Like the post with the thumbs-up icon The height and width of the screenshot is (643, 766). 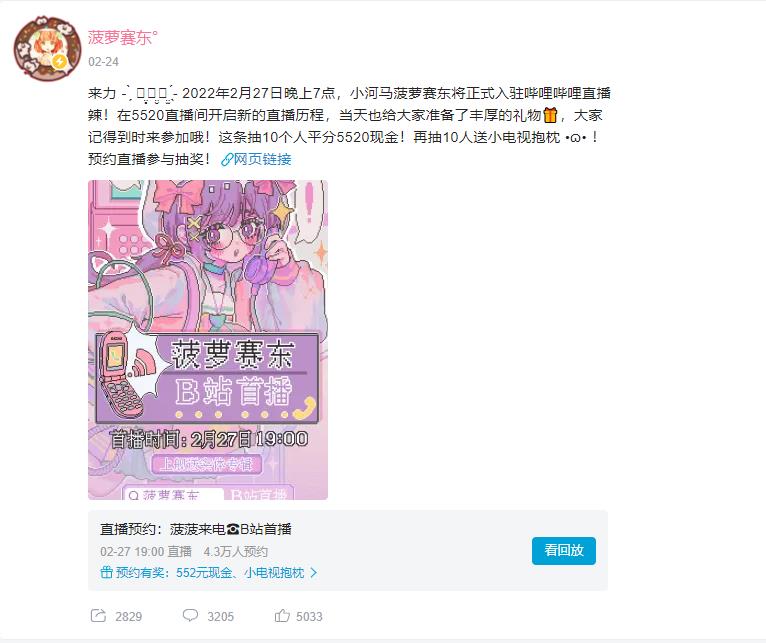coord(282,616)
